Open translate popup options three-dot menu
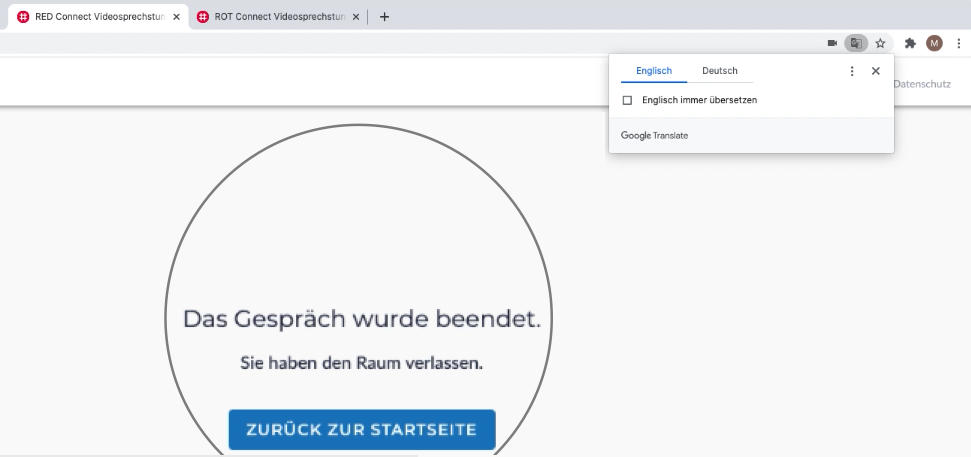Image resolution: width=971 pixels, height=457 pixels. pyautogui.click(x=852, y=71)
